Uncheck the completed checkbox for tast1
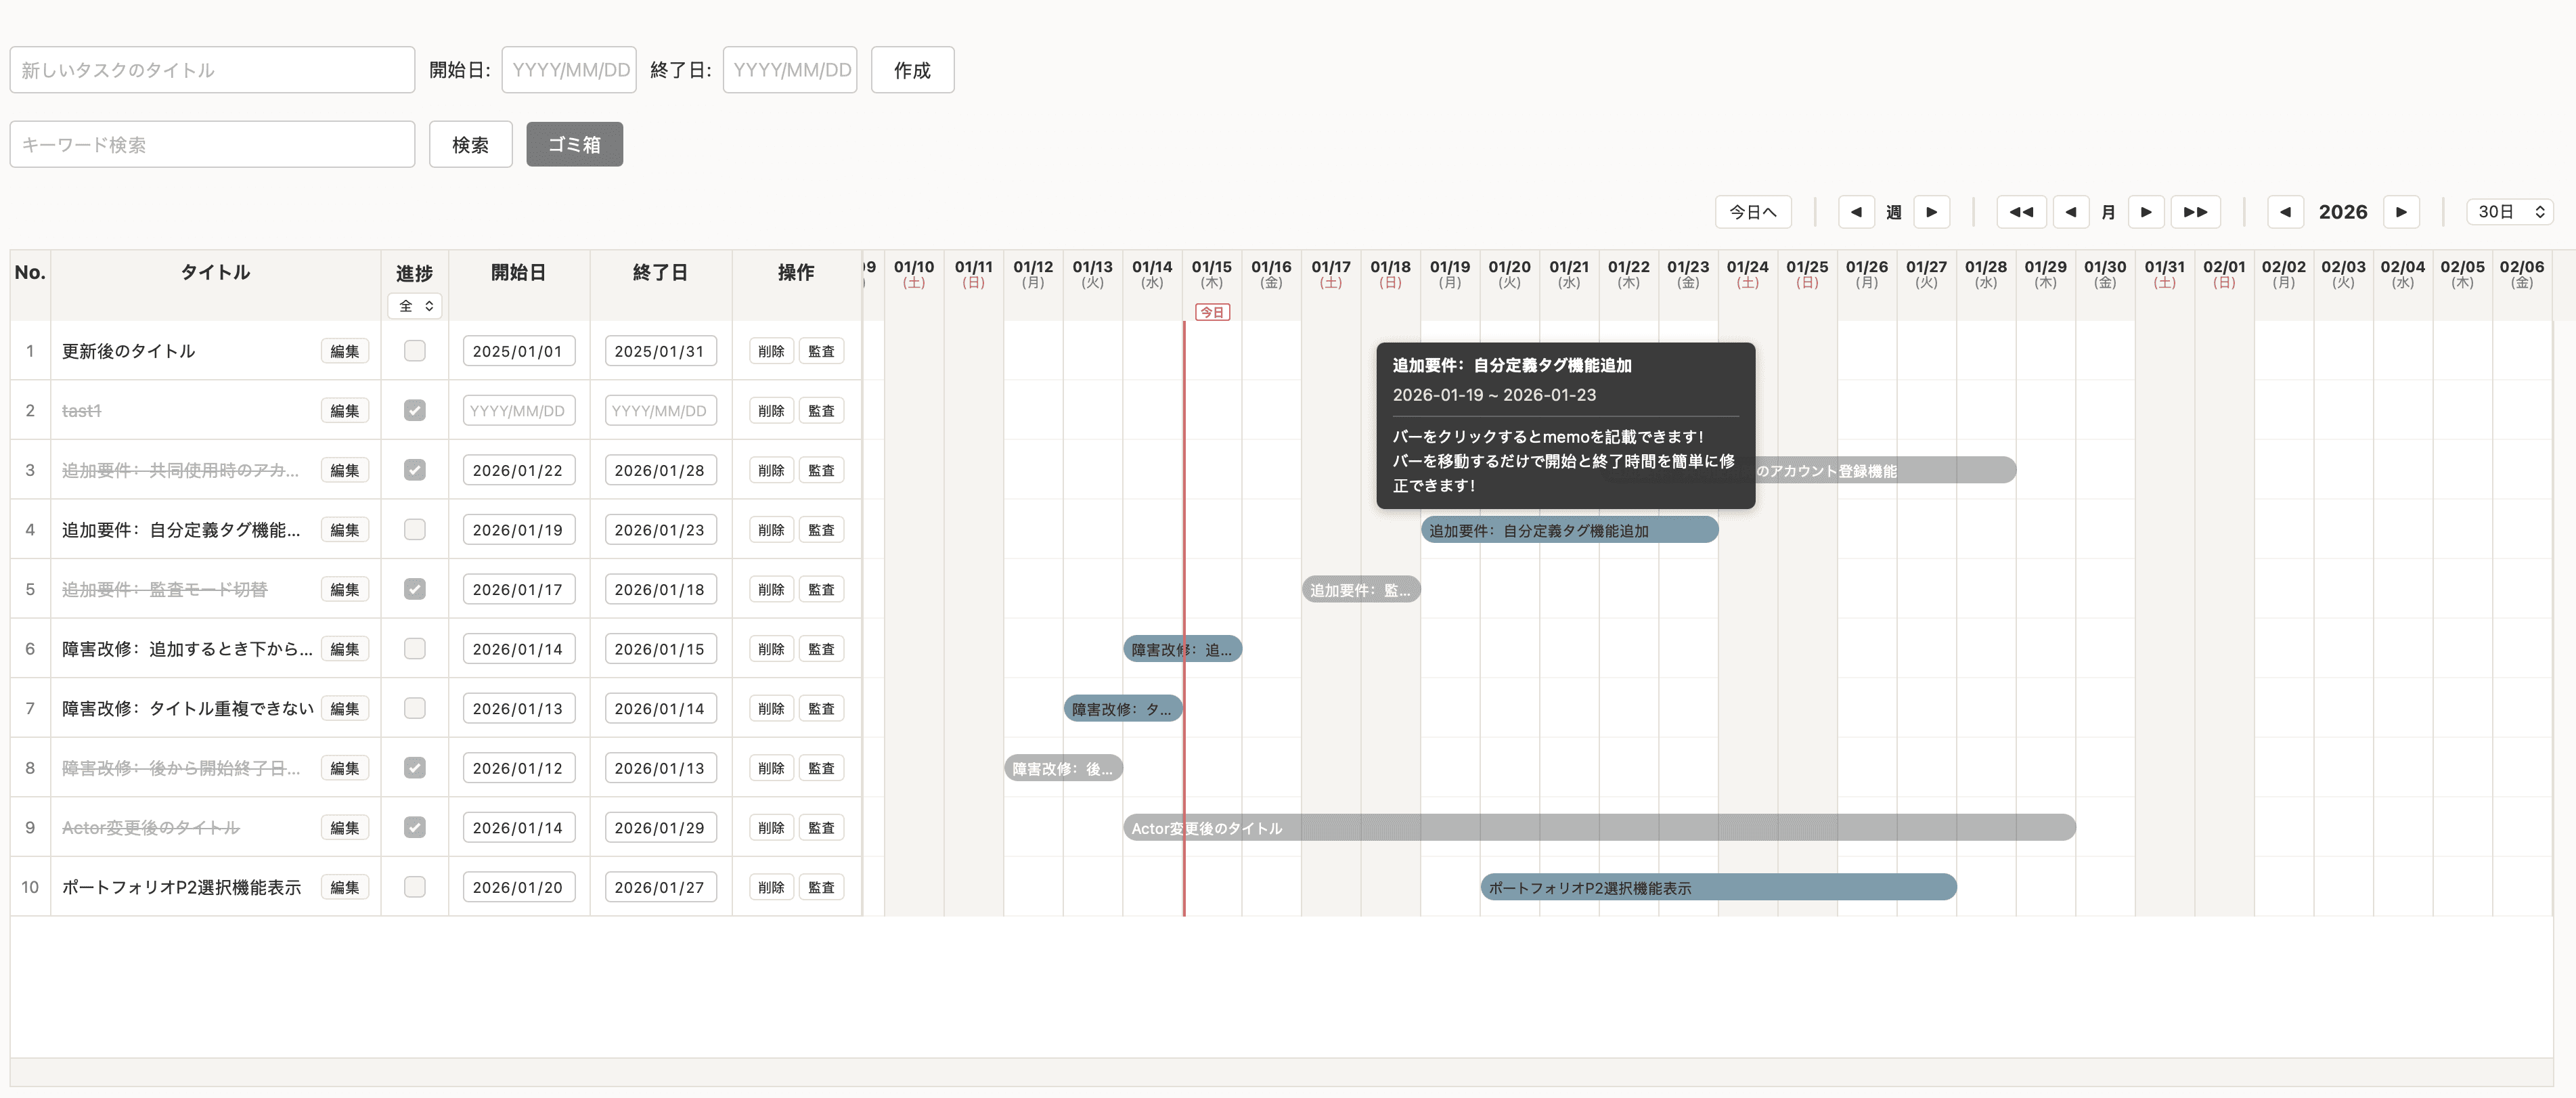 (415, 410)
